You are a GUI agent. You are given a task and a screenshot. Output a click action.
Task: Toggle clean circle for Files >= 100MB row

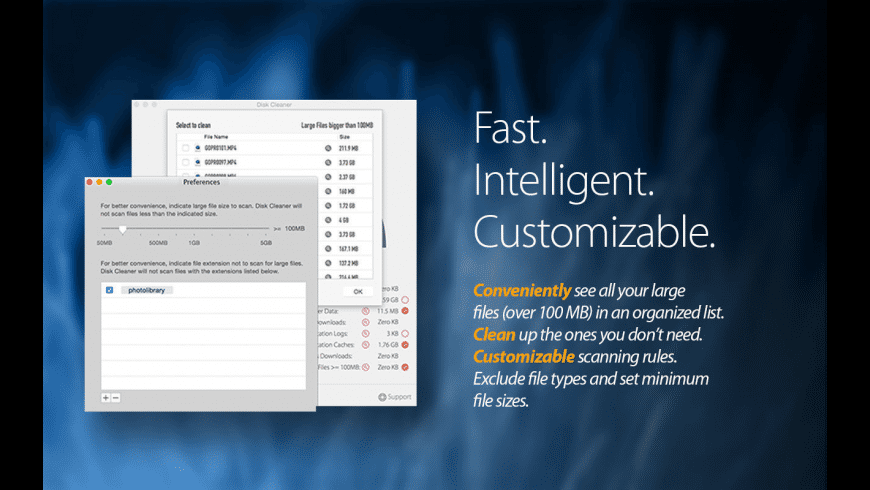tap(405, 367)
